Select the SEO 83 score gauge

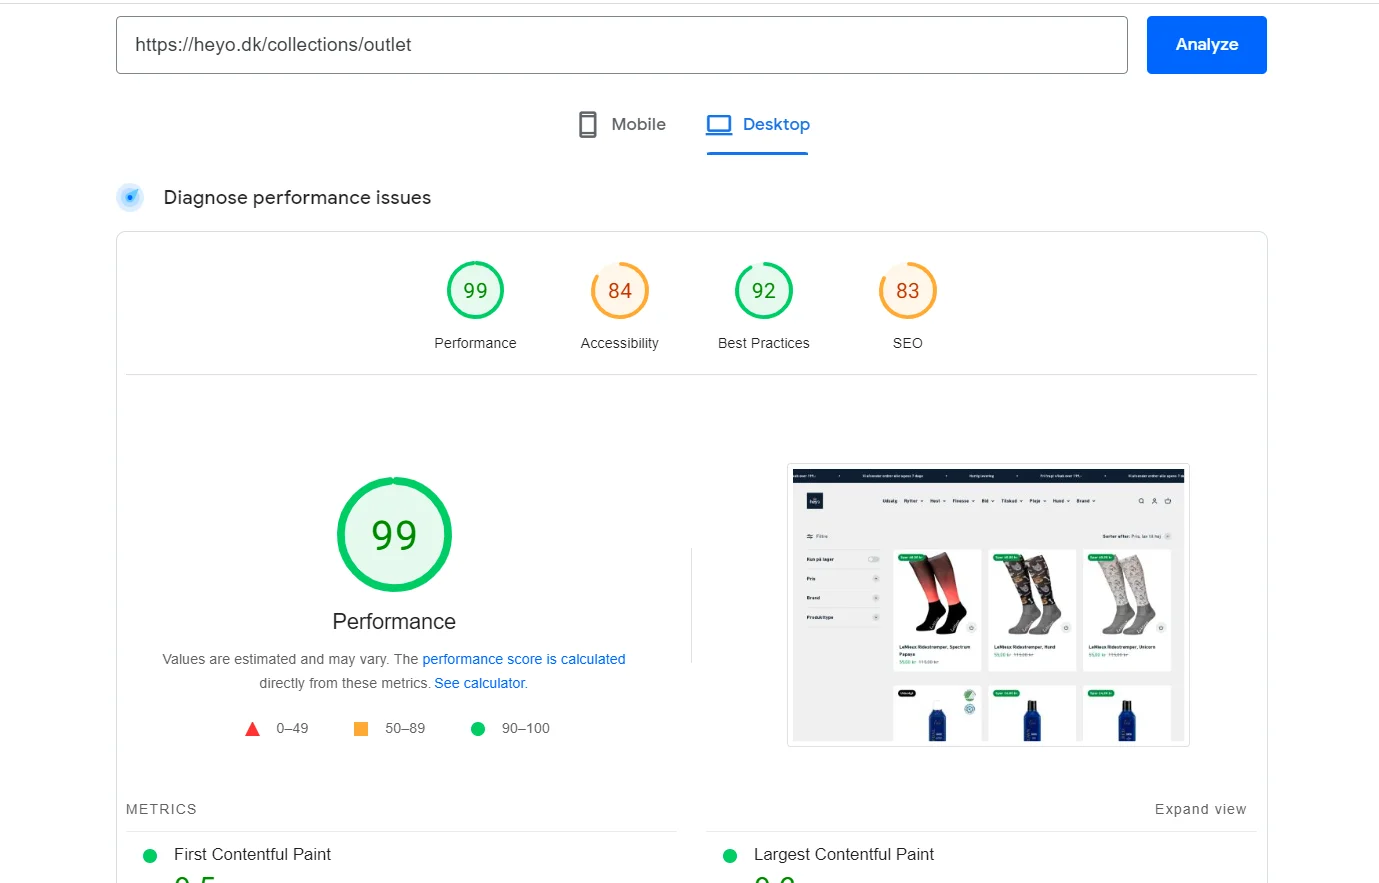[x=908, y=290]
